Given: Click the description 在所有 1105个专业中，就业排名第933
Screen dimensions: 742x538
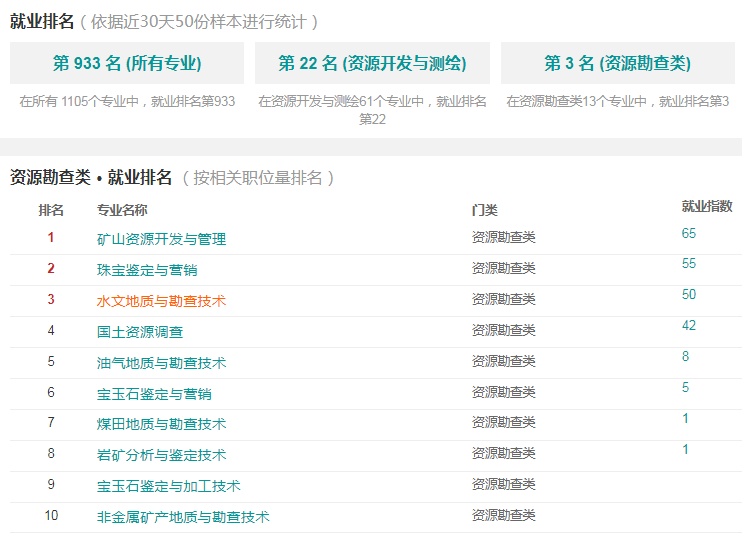Looking at the screenshot, I should (x=127, y=101).
